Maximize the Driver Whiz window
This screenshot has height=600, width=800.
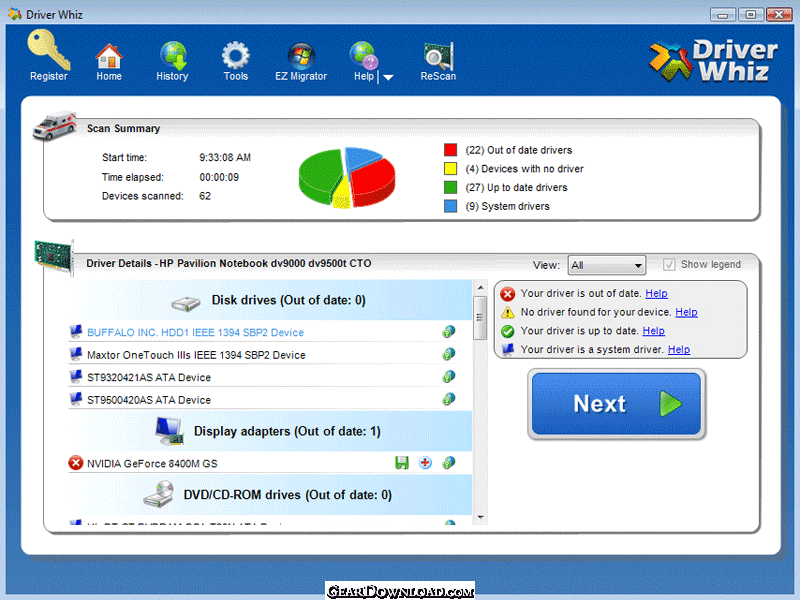(x=751, y=15)
